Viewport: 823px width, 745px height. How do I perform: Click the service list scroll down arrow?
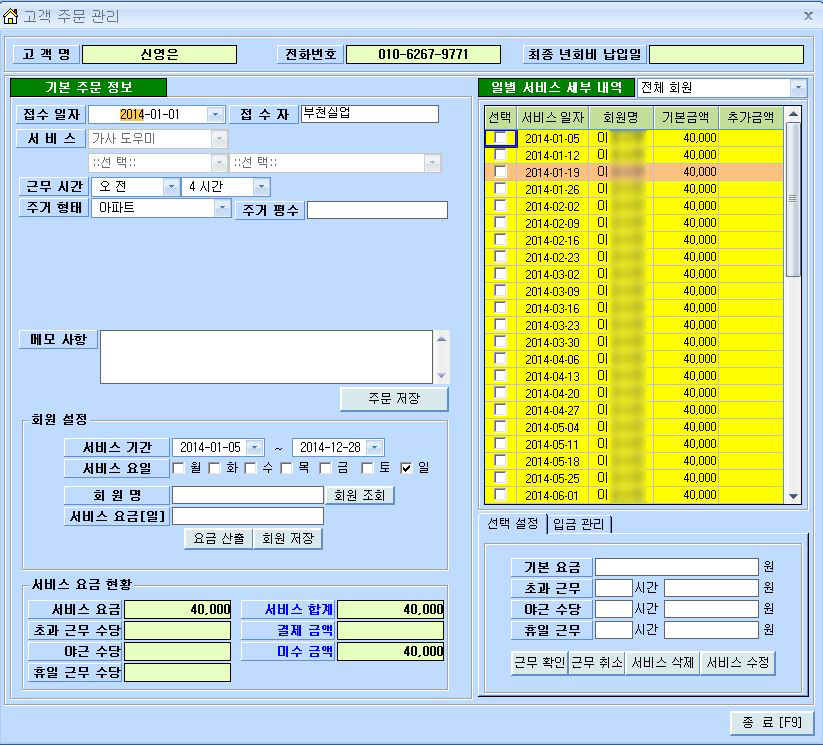[793, 496]
